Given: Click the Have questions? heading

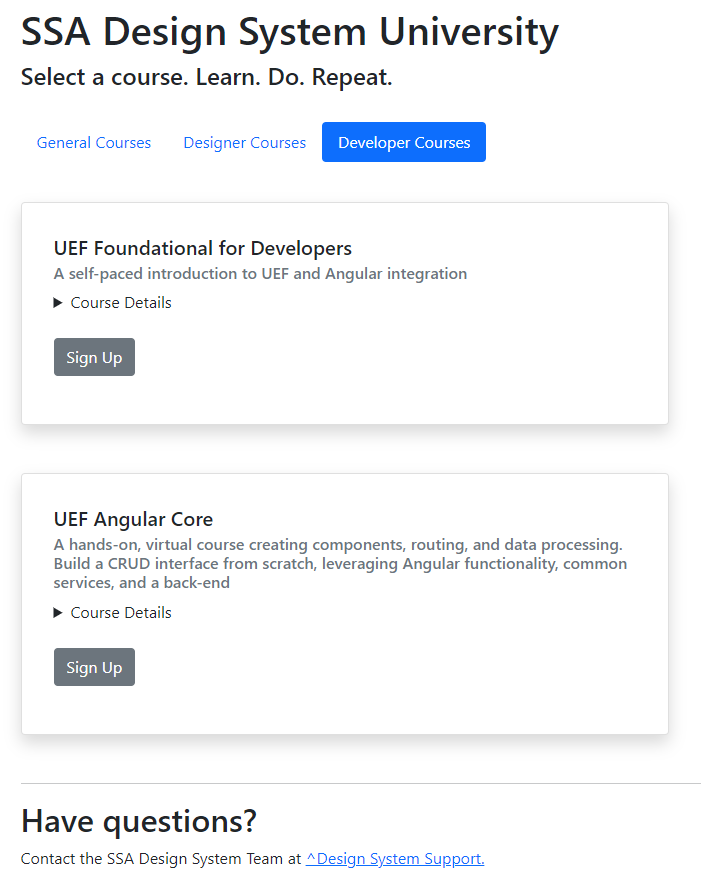Looking at the screenshot, I should [x=137, y=820].
